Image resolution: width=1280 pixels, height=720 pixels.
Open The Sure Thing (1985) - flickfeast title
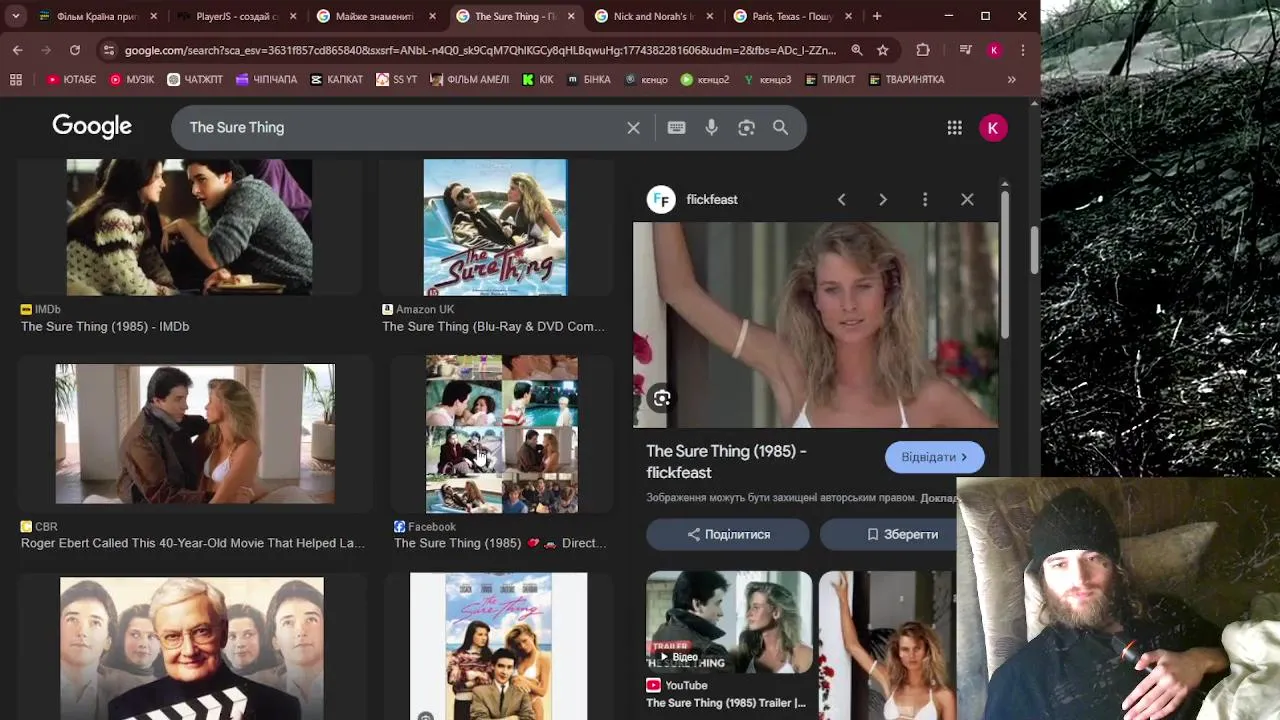click(726, 461)
